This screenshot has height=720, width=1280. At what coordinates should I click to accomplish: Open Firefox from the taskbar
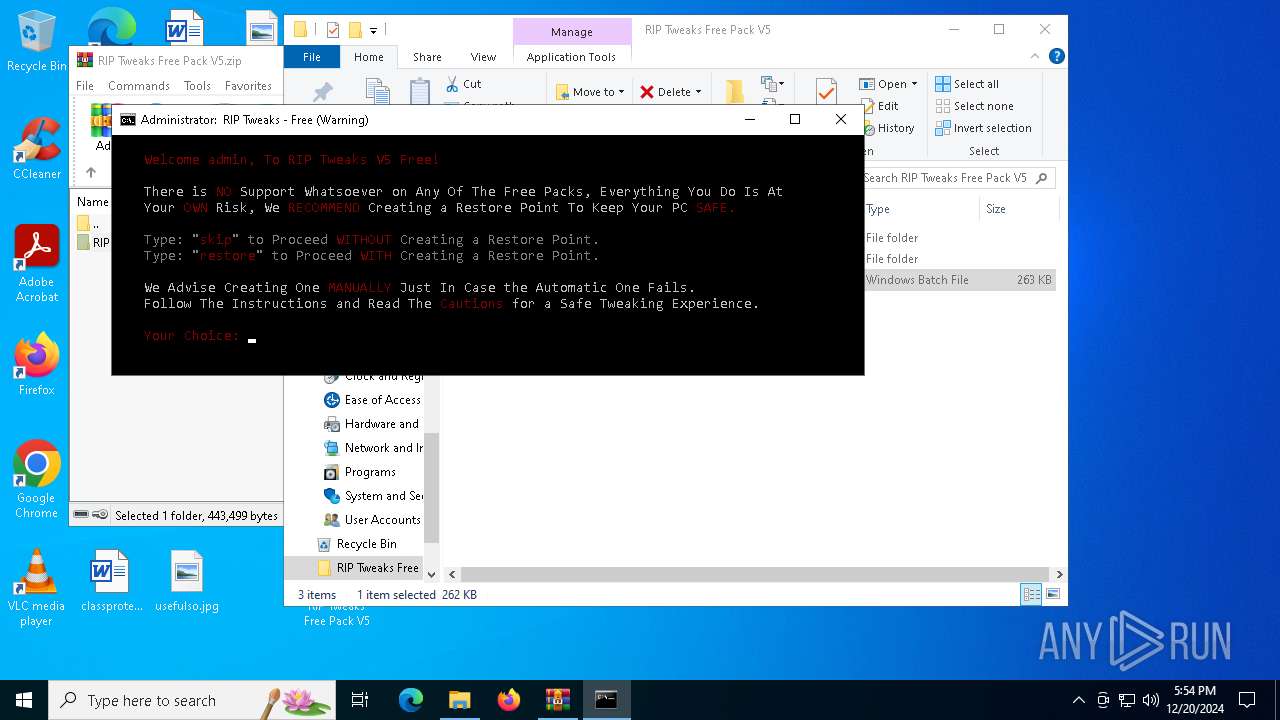pos(508,700)
